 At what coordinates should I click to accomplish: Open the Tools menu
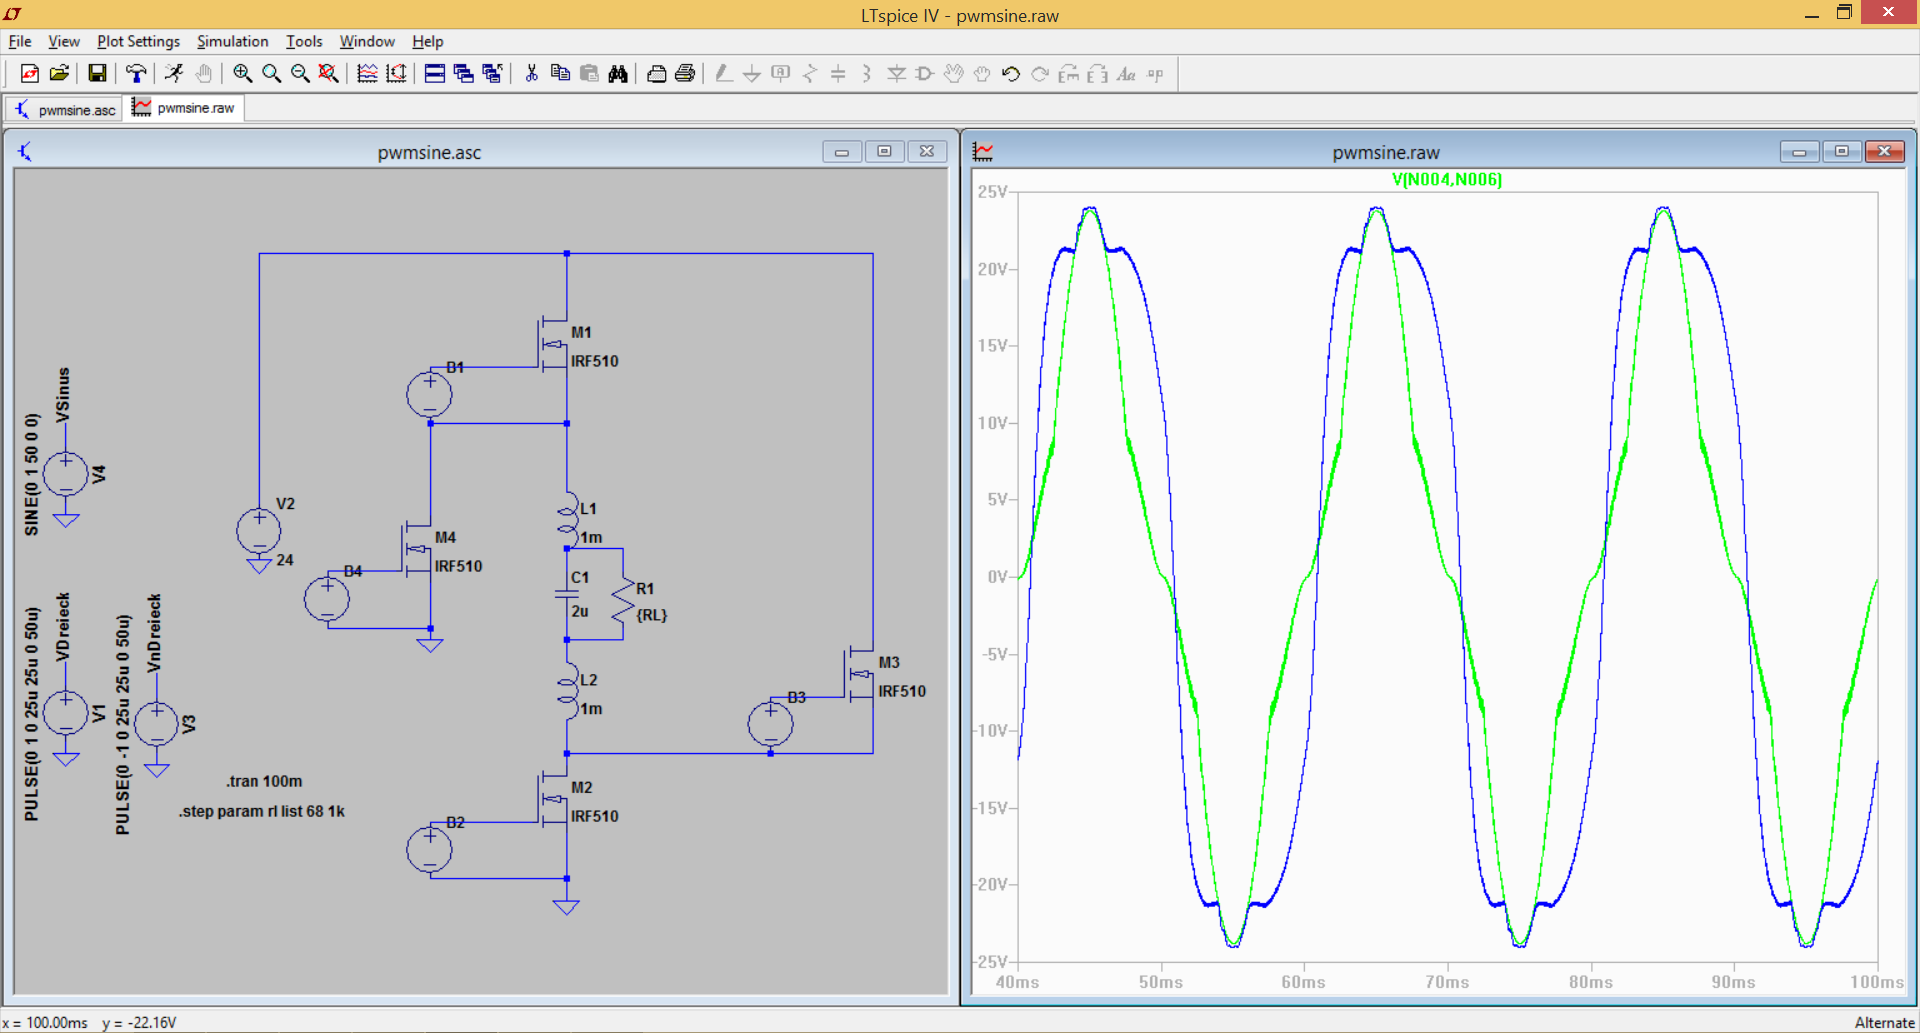(x=304, y=41)
